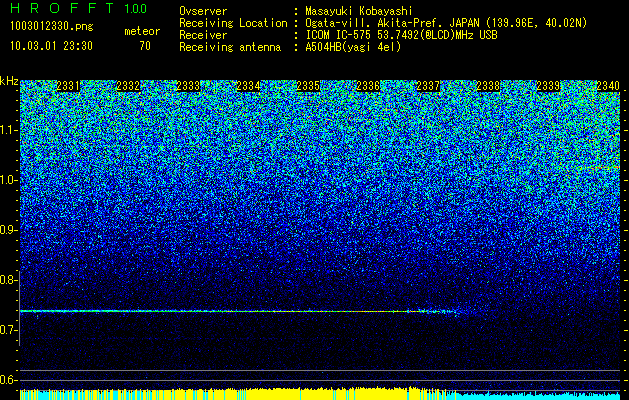Select the ICOM IC-575 53.7492 receiver text

coord(401,35)
